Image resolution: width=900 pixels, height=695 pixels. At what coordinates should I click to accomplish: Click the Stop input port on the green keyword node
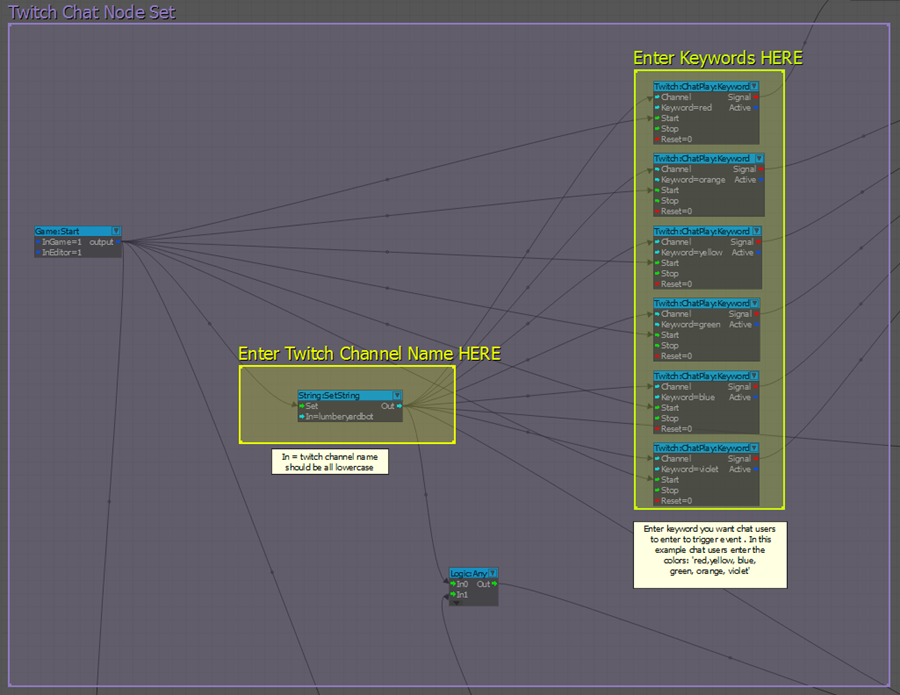click(x=657, y=345)
